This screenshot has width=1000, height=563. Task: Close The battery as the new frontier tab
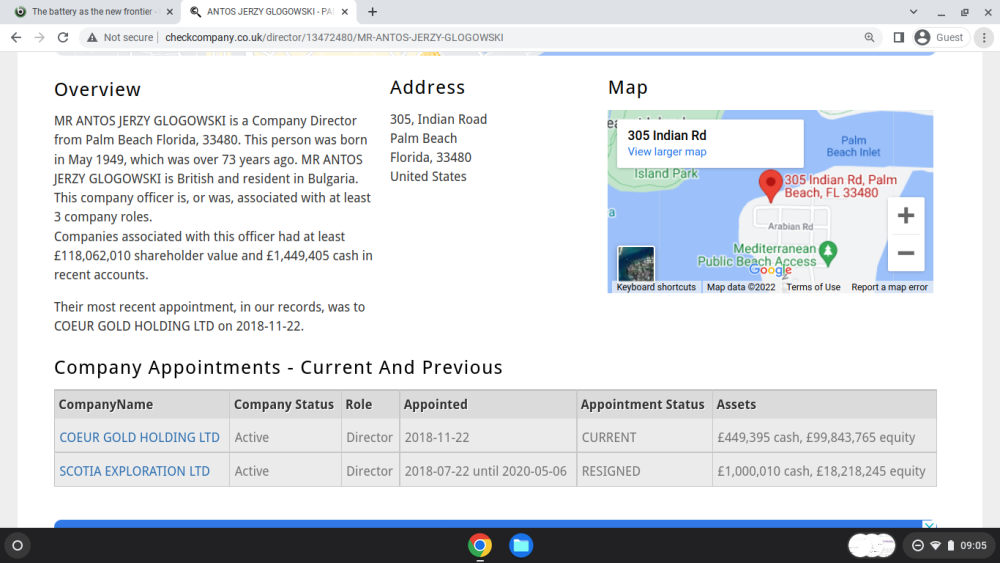point(170,11)
